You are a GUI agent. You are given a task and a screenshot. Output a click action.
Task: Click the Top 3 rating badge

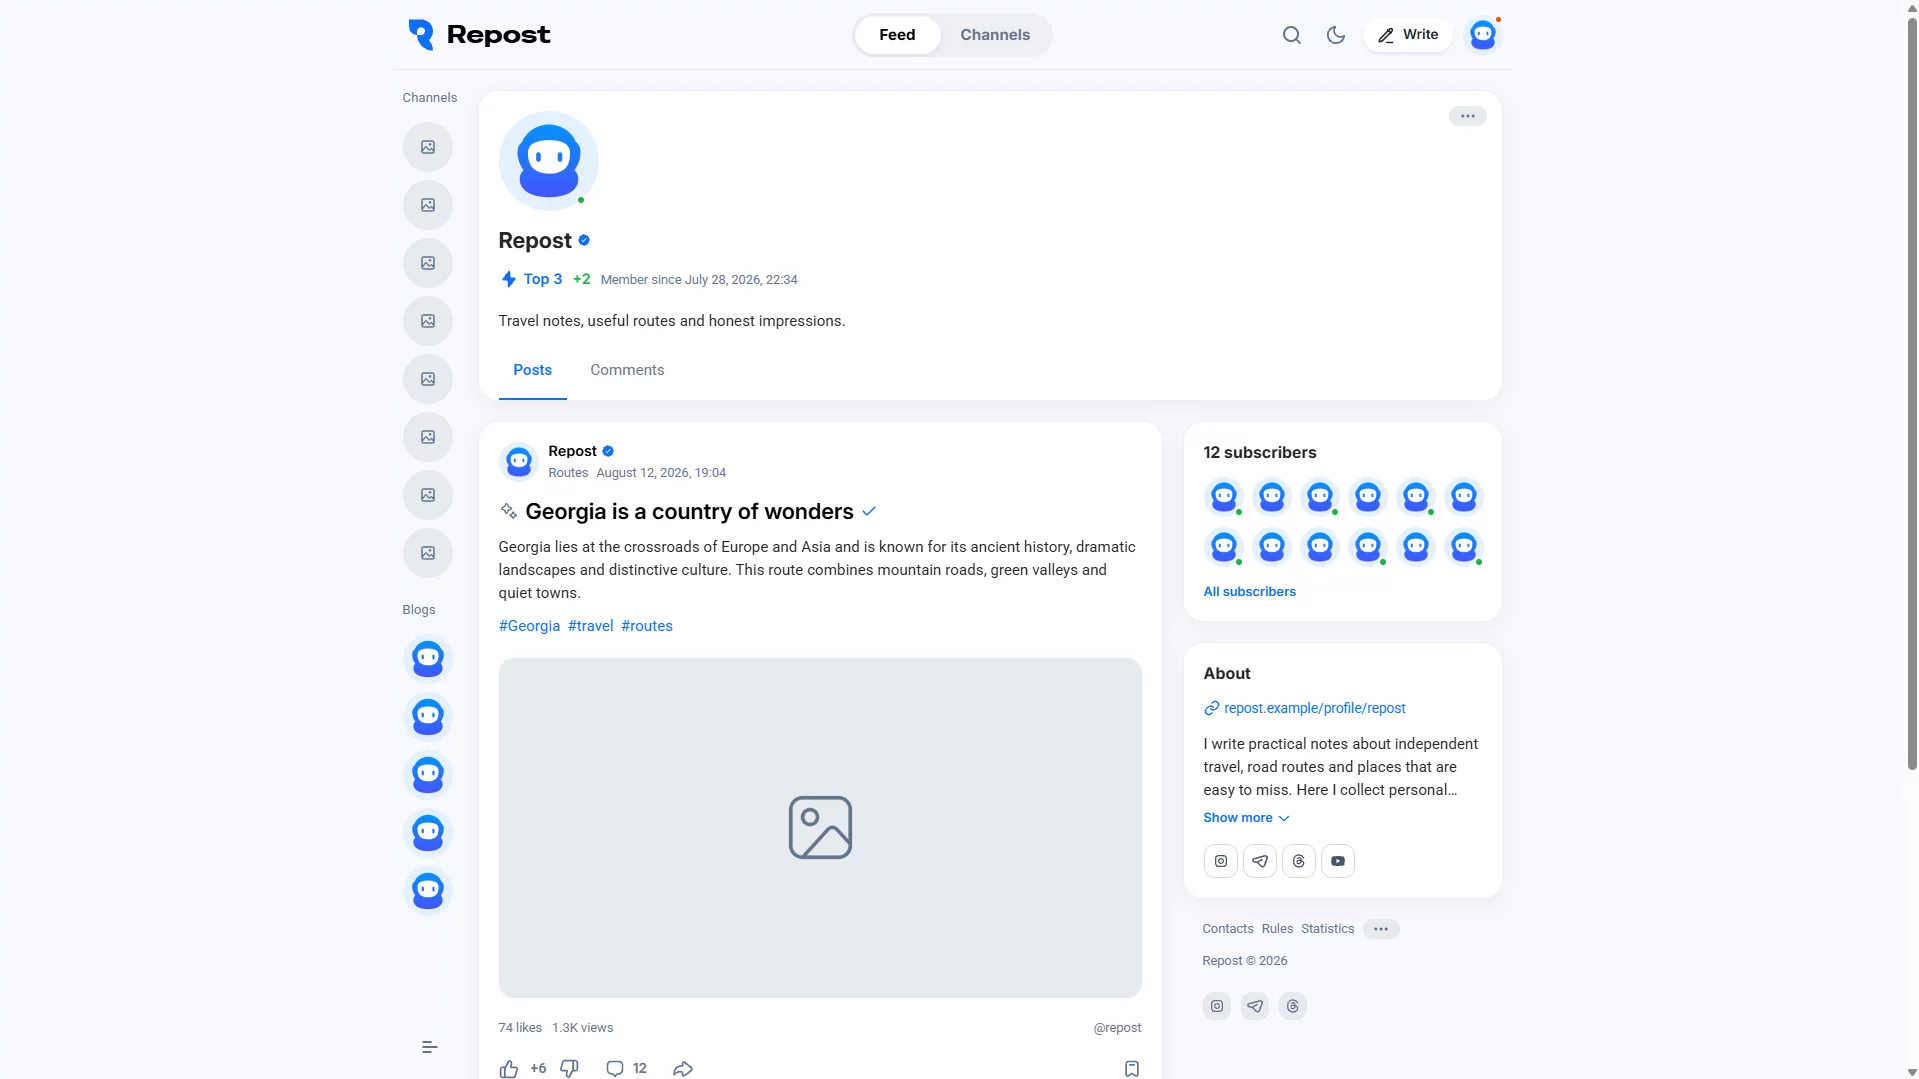(x=532, y=280)
